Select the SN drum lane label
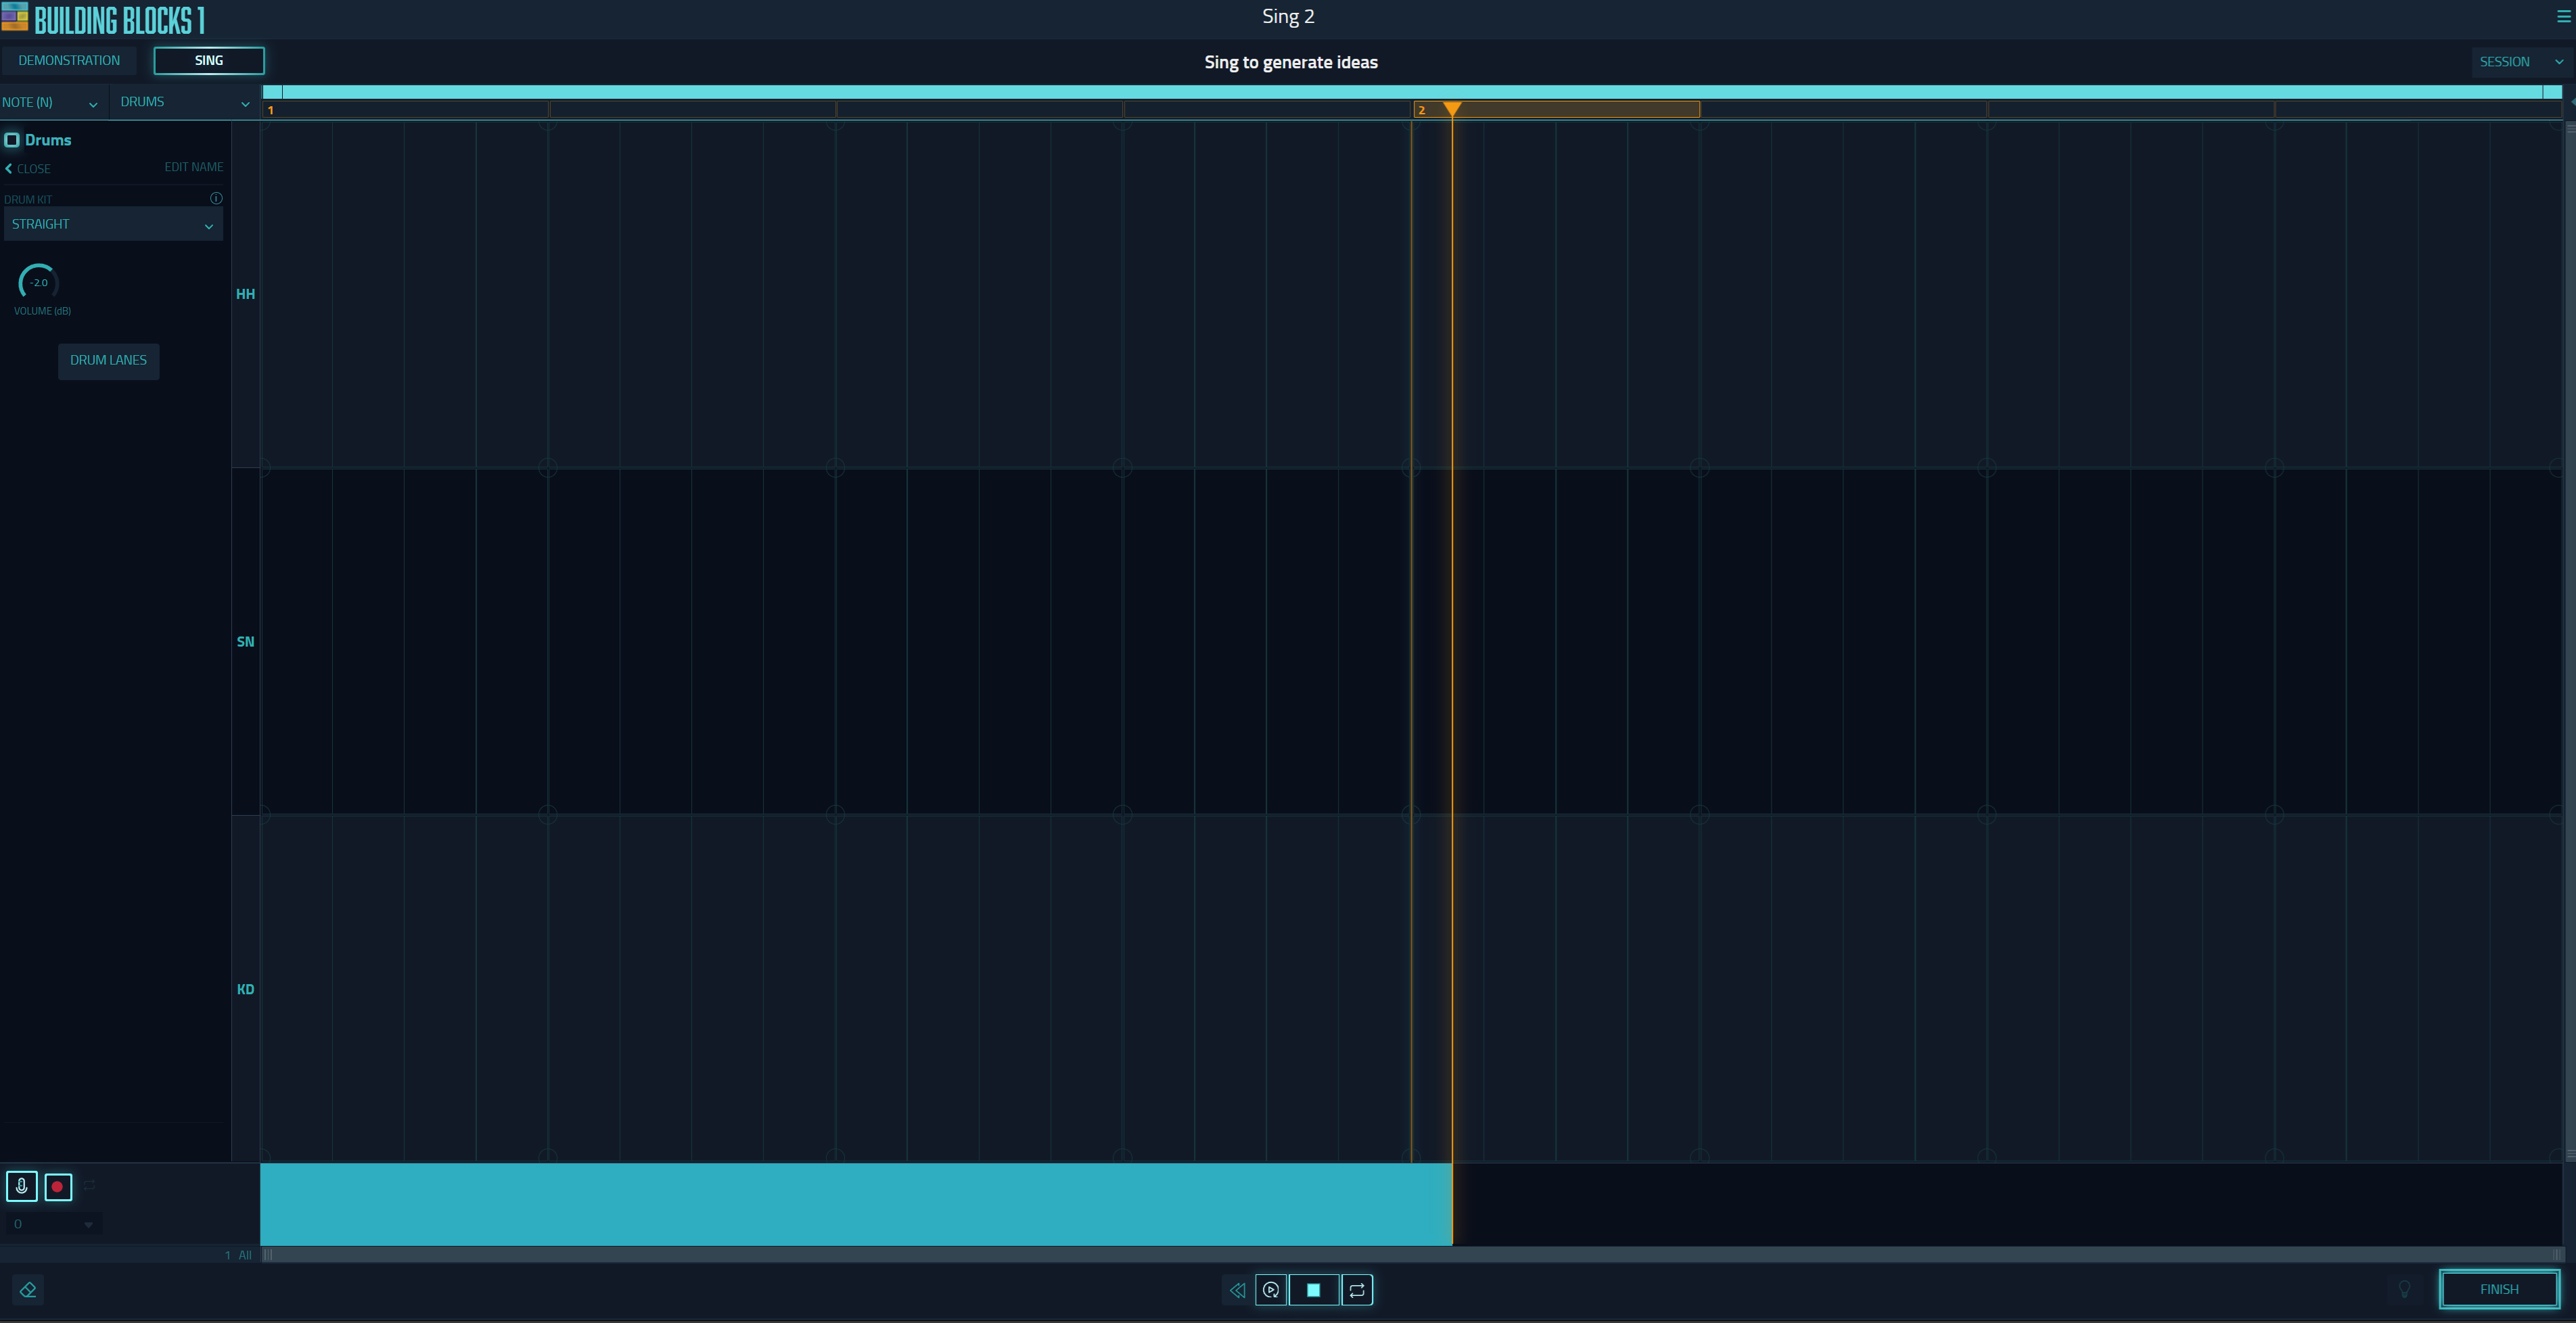This screenshot has width=2576, height=1323. click(x=245, y=642)
